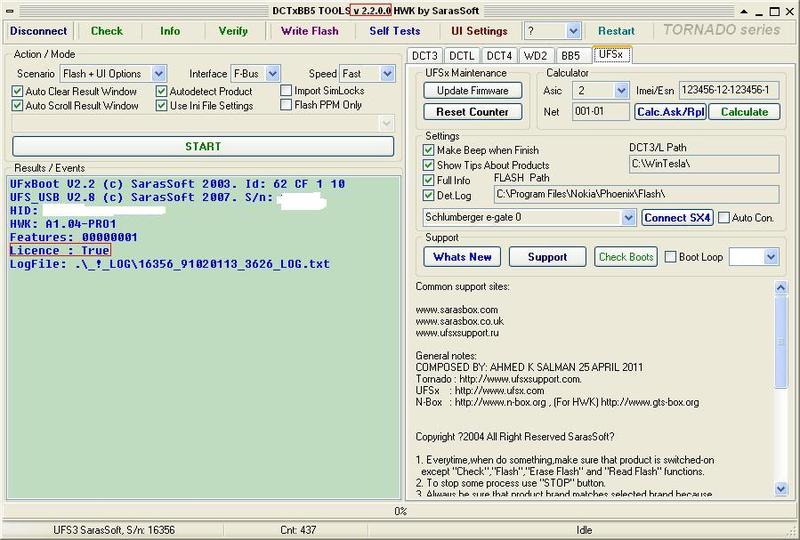Viewport: 800px width, 540px height.
Task: Enable Auto Con. checkbox
Action: coord(723,218)
